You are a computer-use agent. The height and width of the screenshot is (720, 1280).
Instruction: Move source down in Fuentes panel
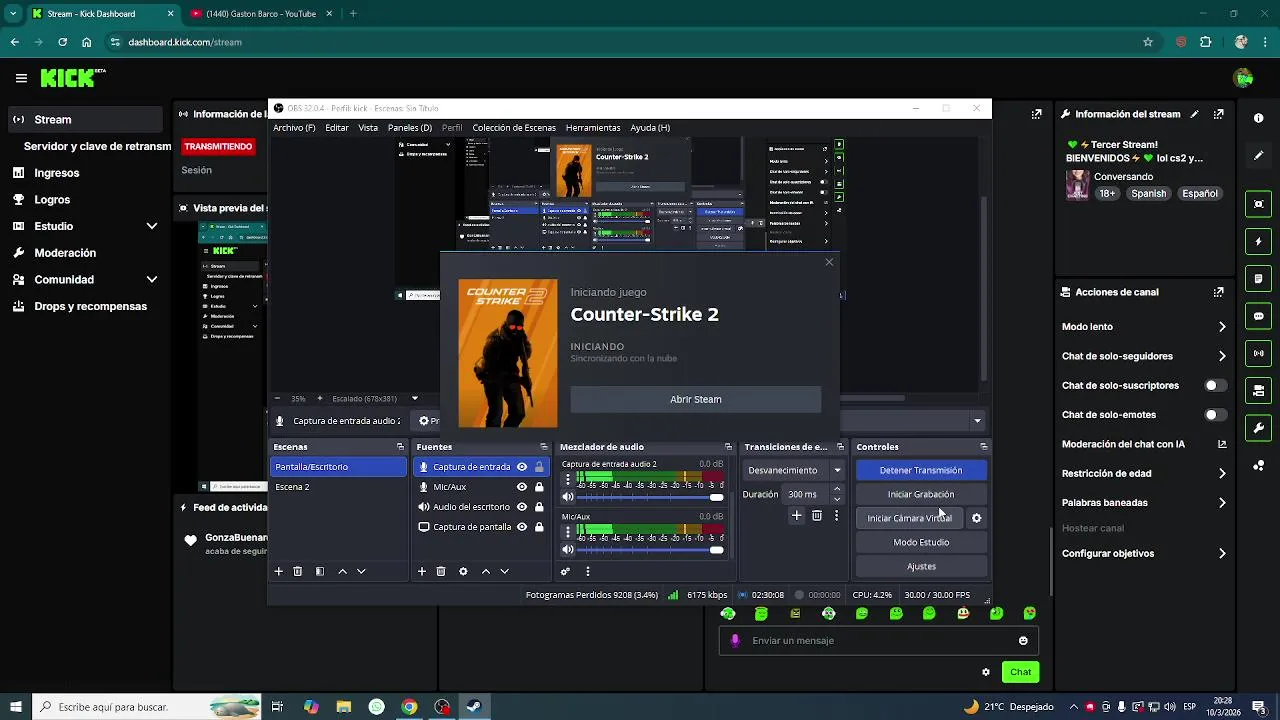(x=504, y=571)
